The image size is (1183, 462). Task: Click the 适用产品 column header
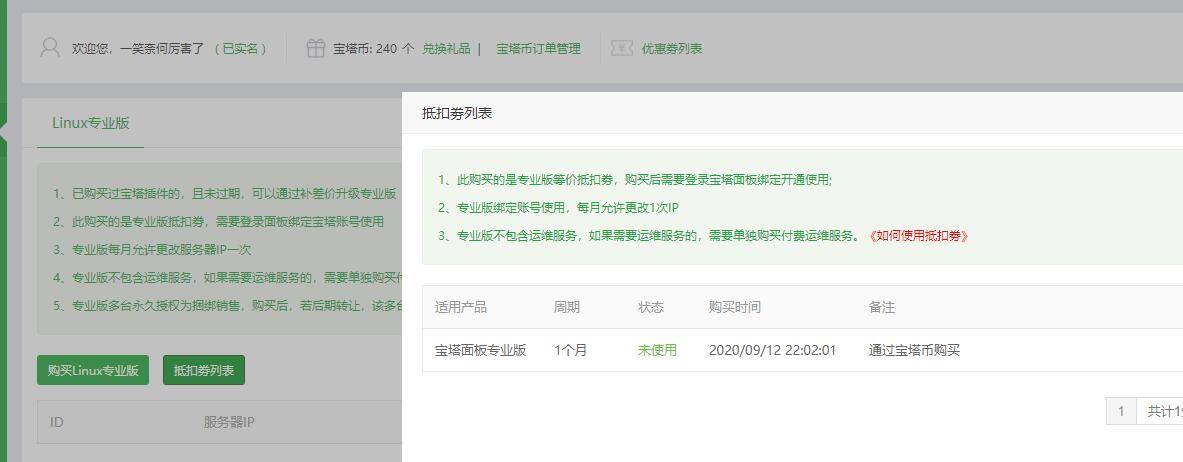[460, 307]
